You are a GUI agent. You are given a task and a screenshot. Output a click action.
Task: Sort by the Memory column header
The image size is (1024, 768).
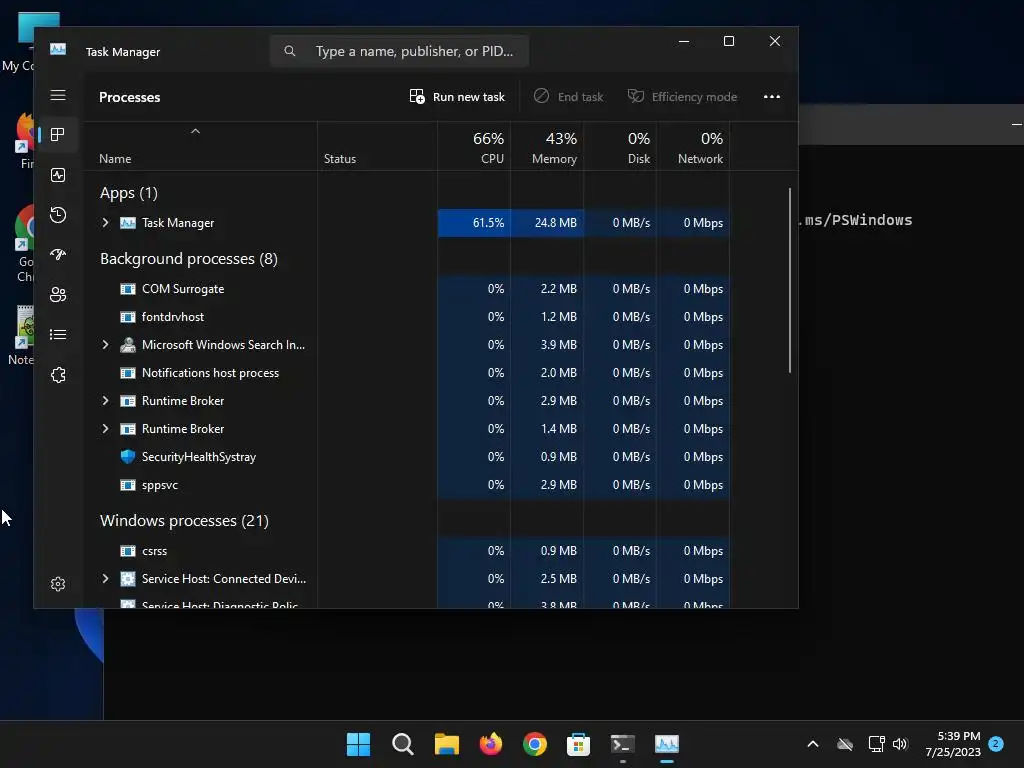point(547,147)
